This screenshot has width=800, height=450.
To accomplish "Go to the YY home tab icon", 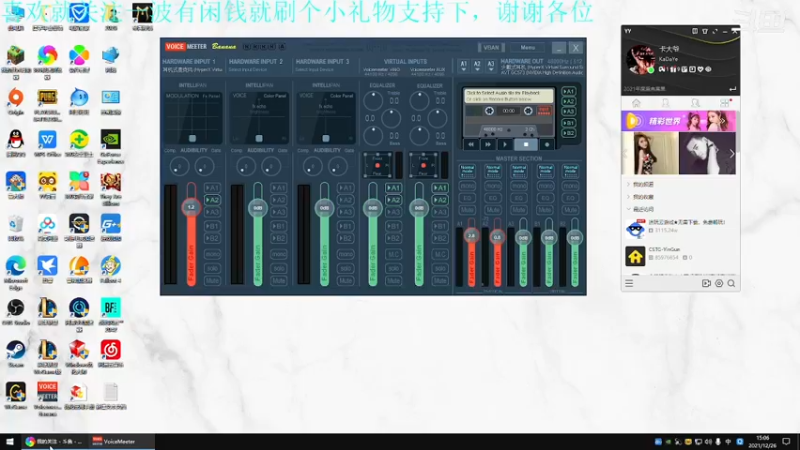I will [x=636, y=103].
